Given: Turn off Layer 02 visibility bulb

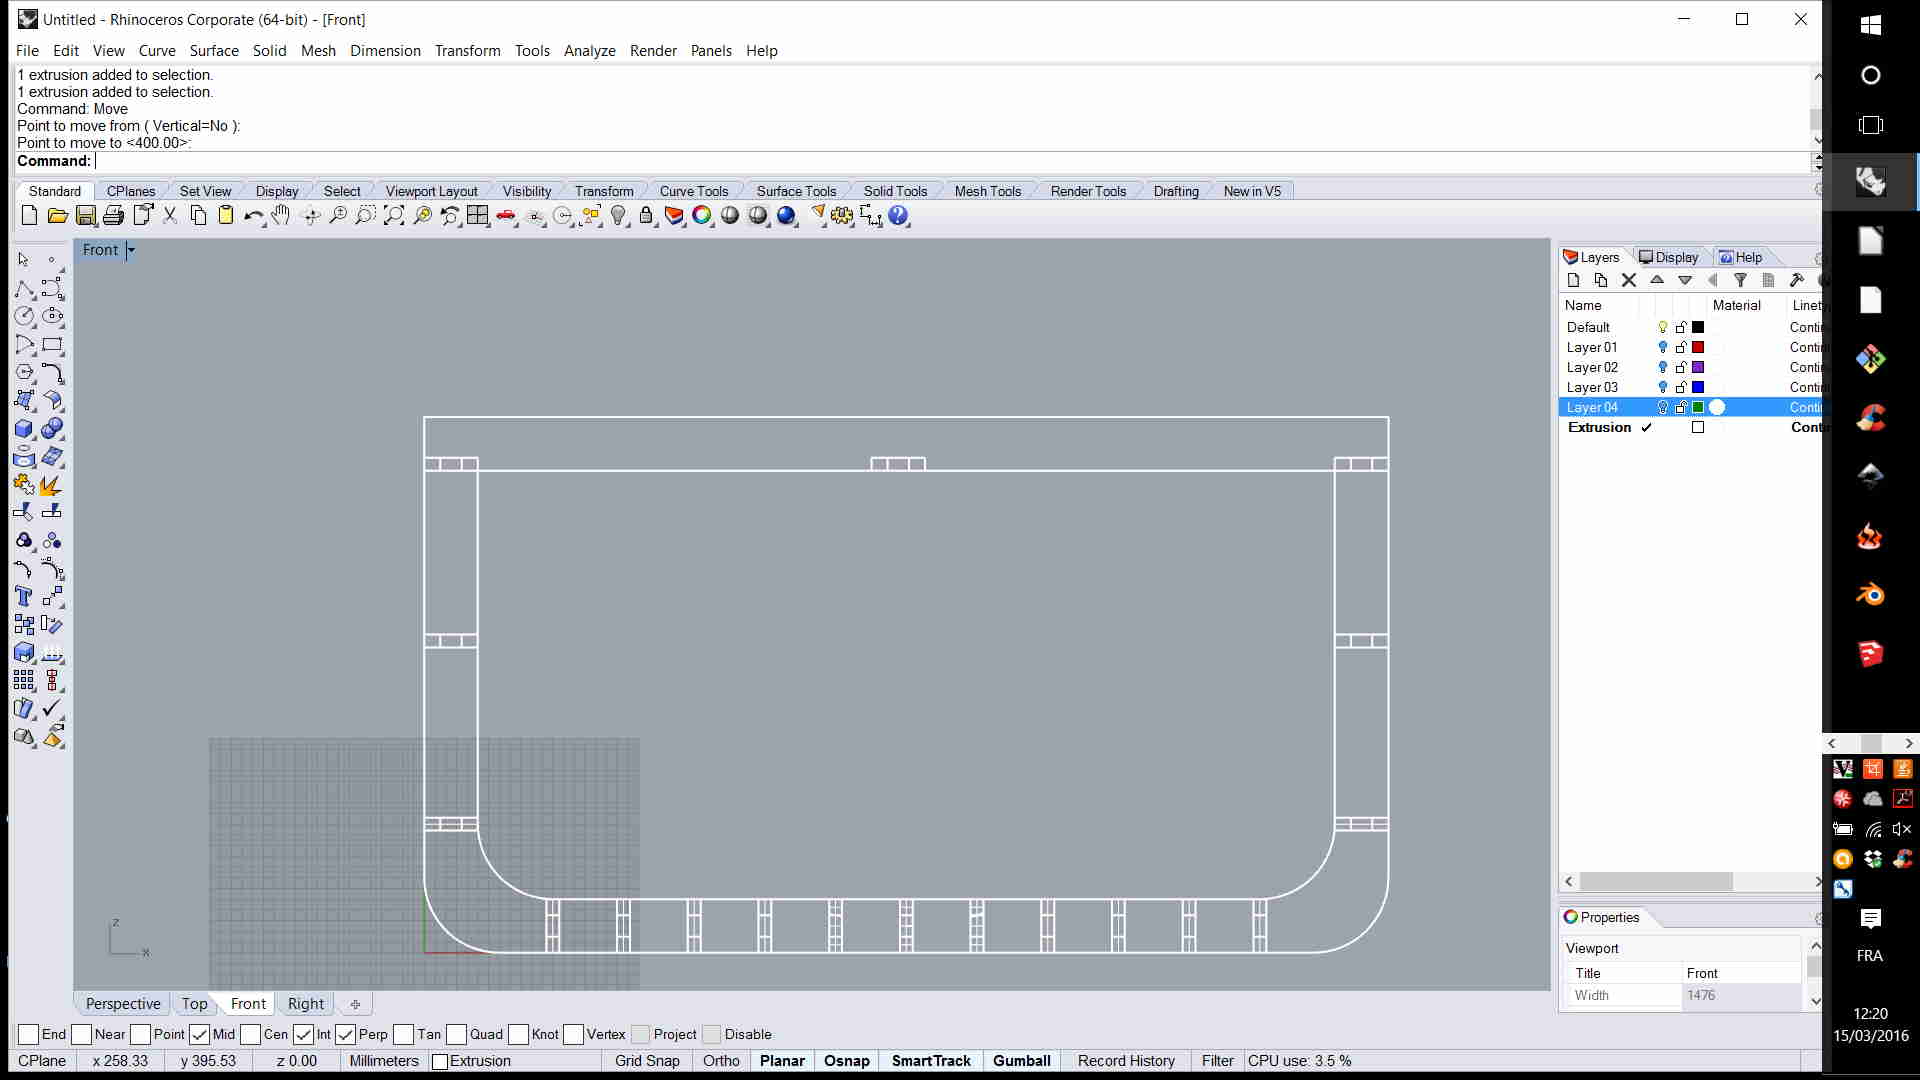Looking at the screenshot, I should tap(1663, 367).
